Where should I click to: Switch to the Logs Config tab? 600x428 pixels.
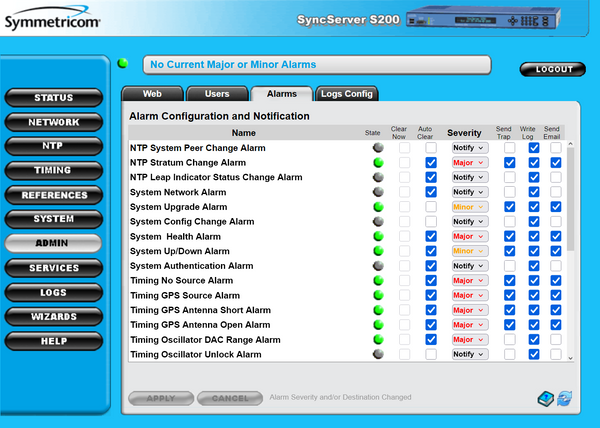[346, 94]
